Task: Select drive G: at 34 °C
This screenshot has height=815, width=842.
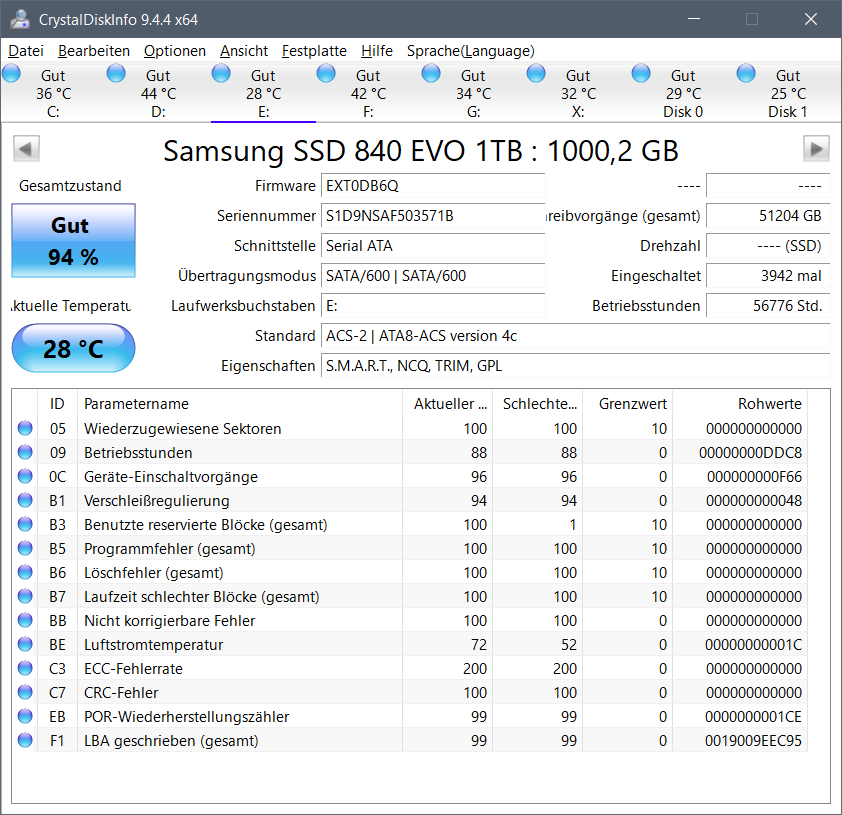Action: pos(473,93)
